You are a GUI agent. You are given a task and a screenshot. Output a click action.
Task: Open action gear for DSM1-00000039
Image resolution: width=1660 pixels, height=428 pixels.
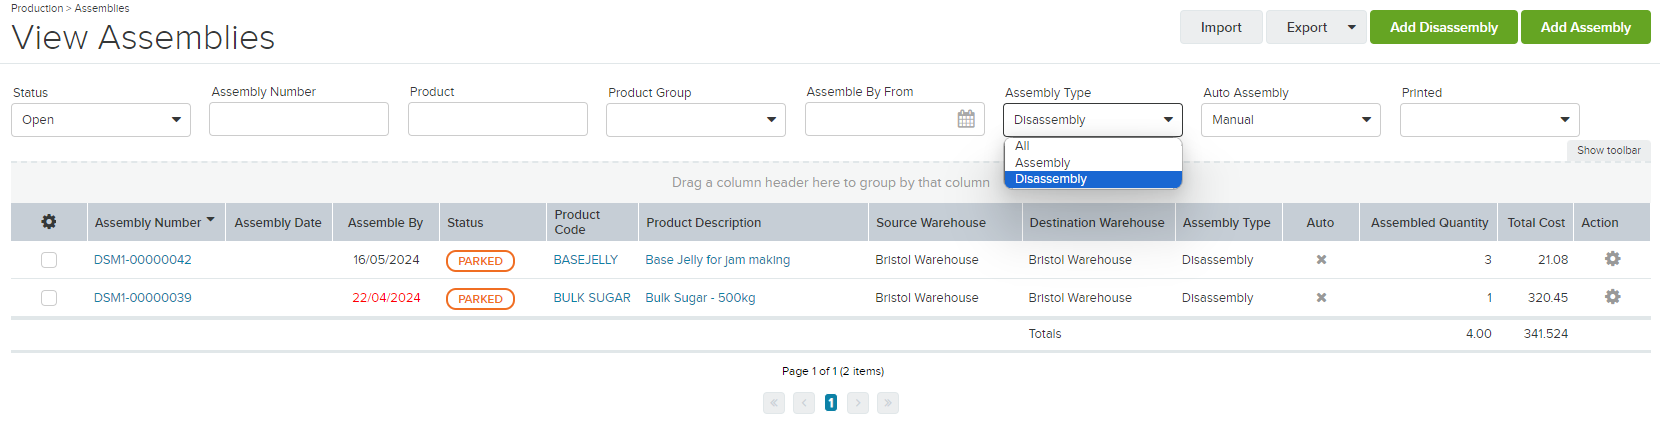tap(1612, 297)
